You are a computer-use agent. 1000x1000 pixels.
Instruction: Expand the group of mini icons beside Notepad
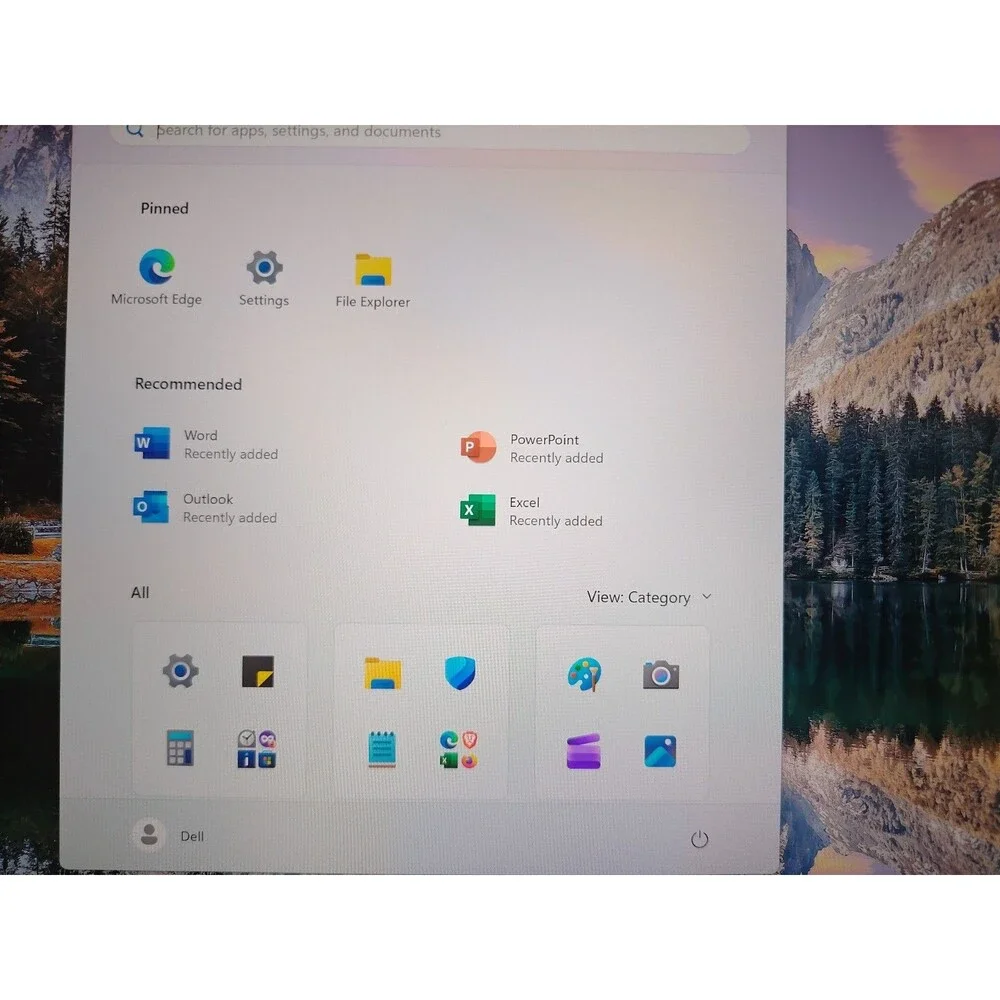click(459, 750)
